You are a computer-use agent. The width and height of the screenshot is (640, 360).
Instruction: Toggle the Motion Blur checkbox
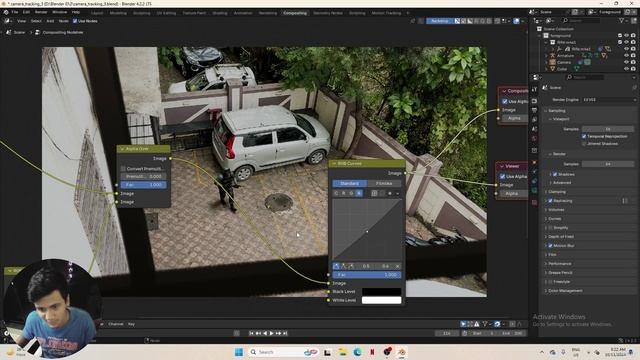[x=550, y=246]
